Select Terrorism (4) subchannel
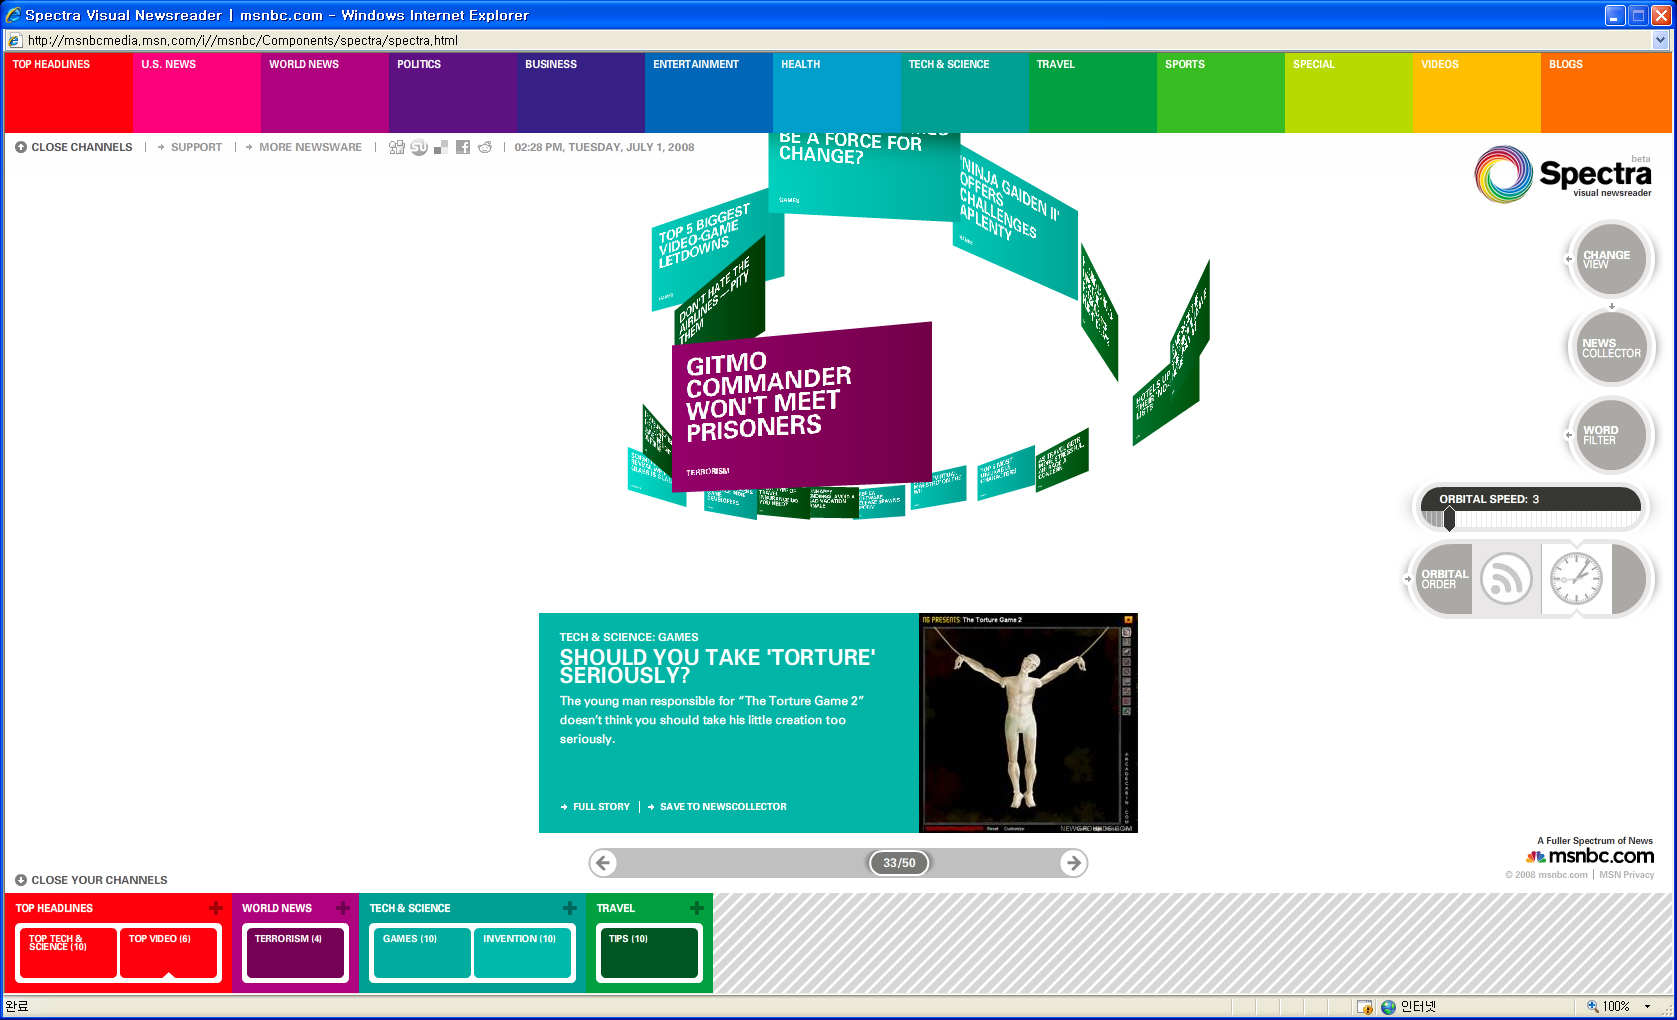 (295, 952)
